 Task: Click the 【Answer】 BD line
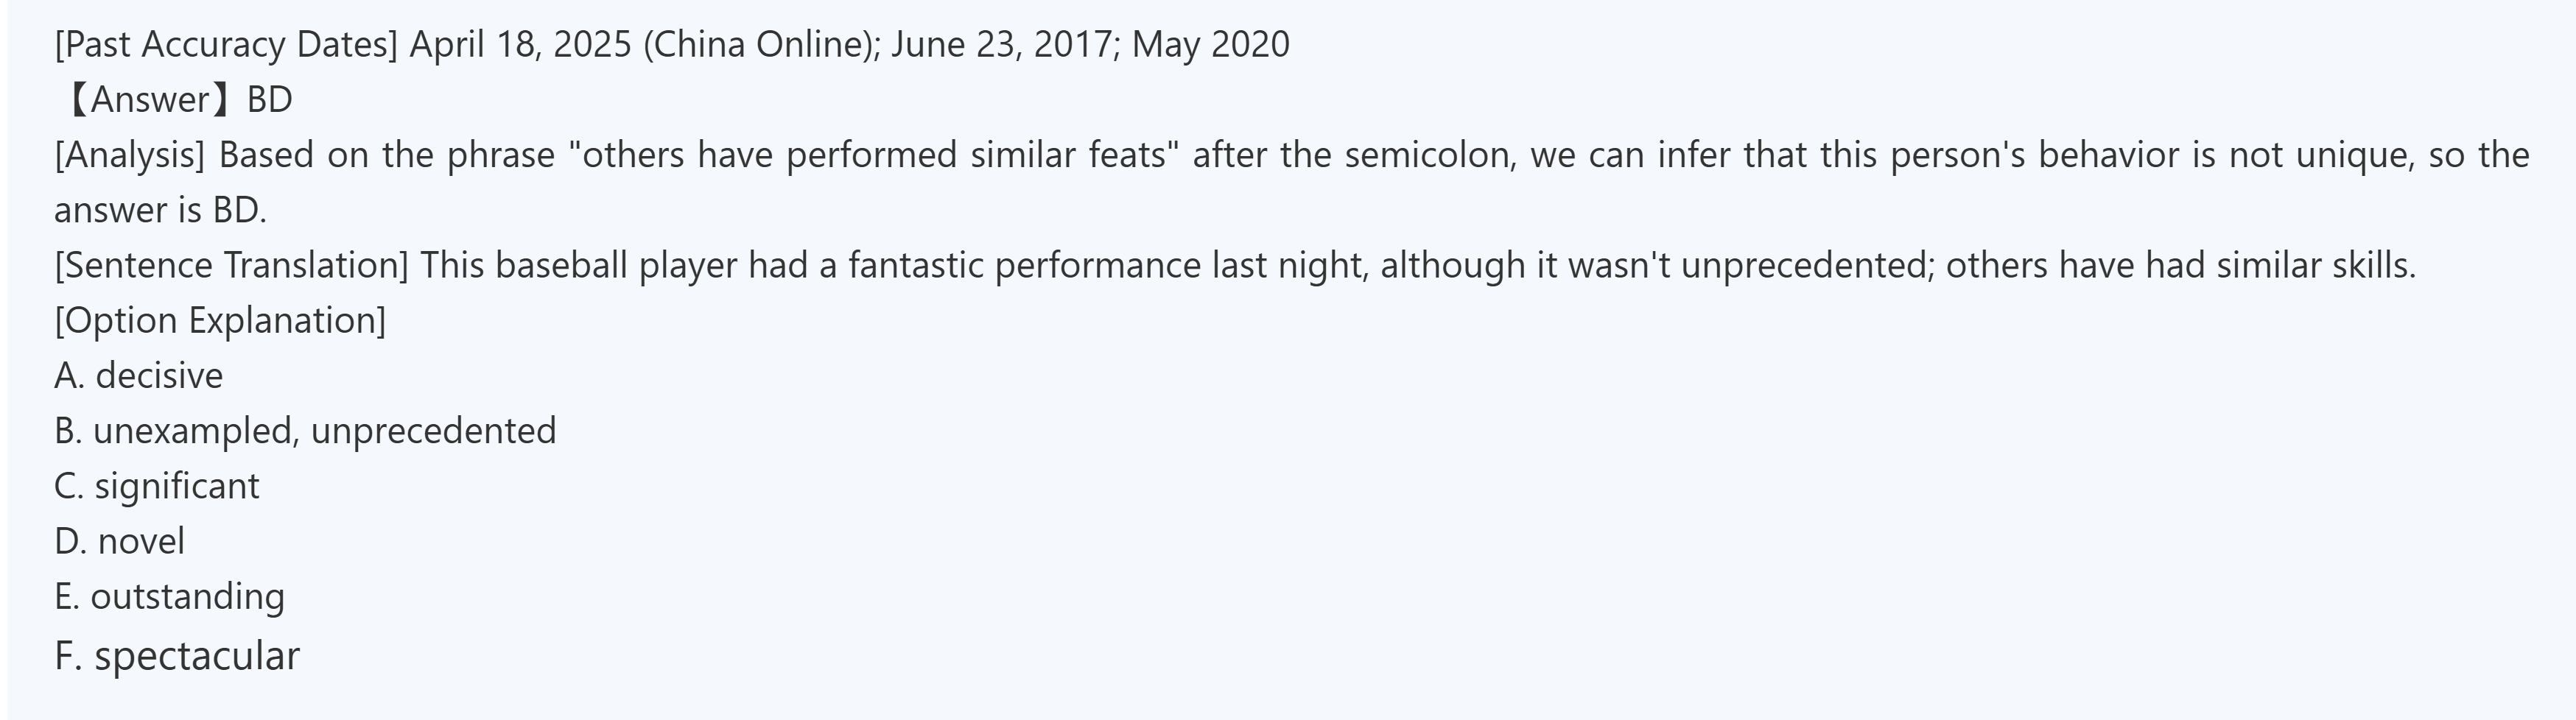(x=176, y=100)
